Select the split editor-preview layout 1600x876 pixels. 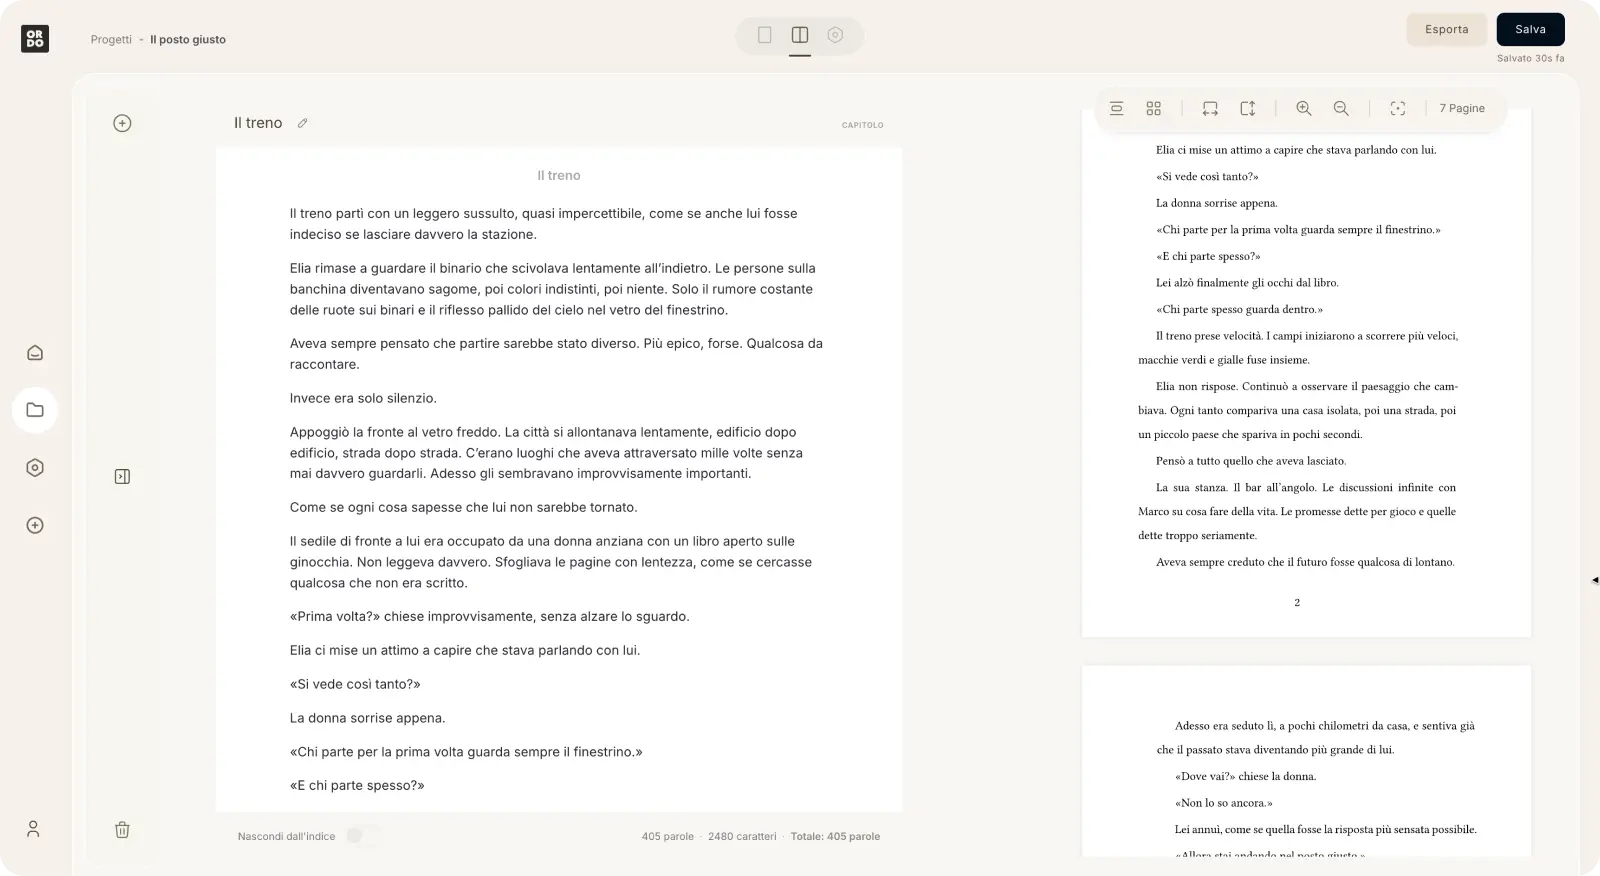click(x=800, y=35)
